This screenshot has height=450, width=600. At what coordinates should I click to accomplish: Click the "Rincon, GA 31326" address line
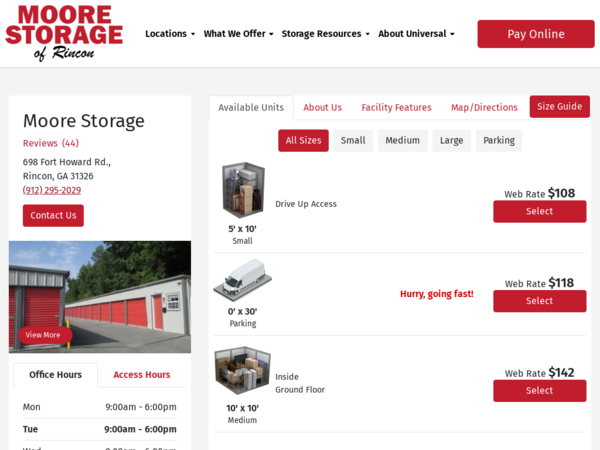click(x=58, y=176)
